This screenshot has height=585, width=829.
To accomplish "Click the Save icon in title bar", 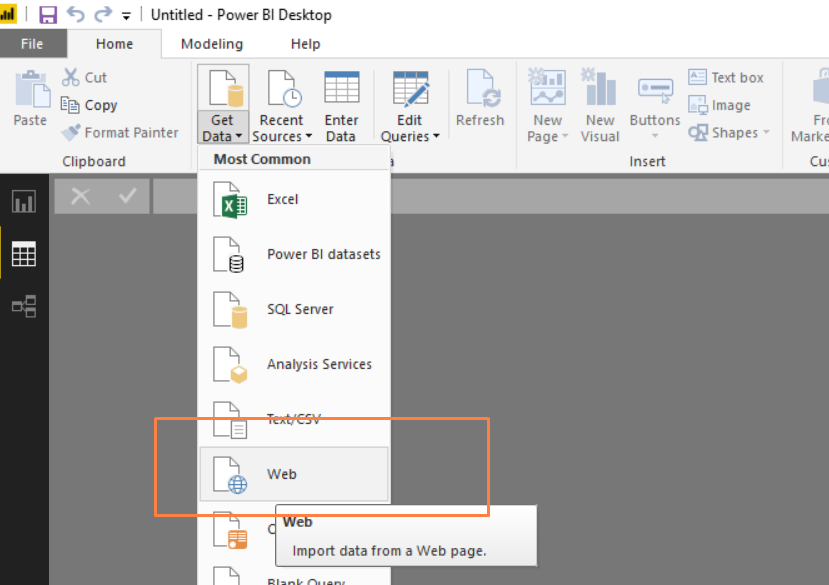I will [48, 14].
